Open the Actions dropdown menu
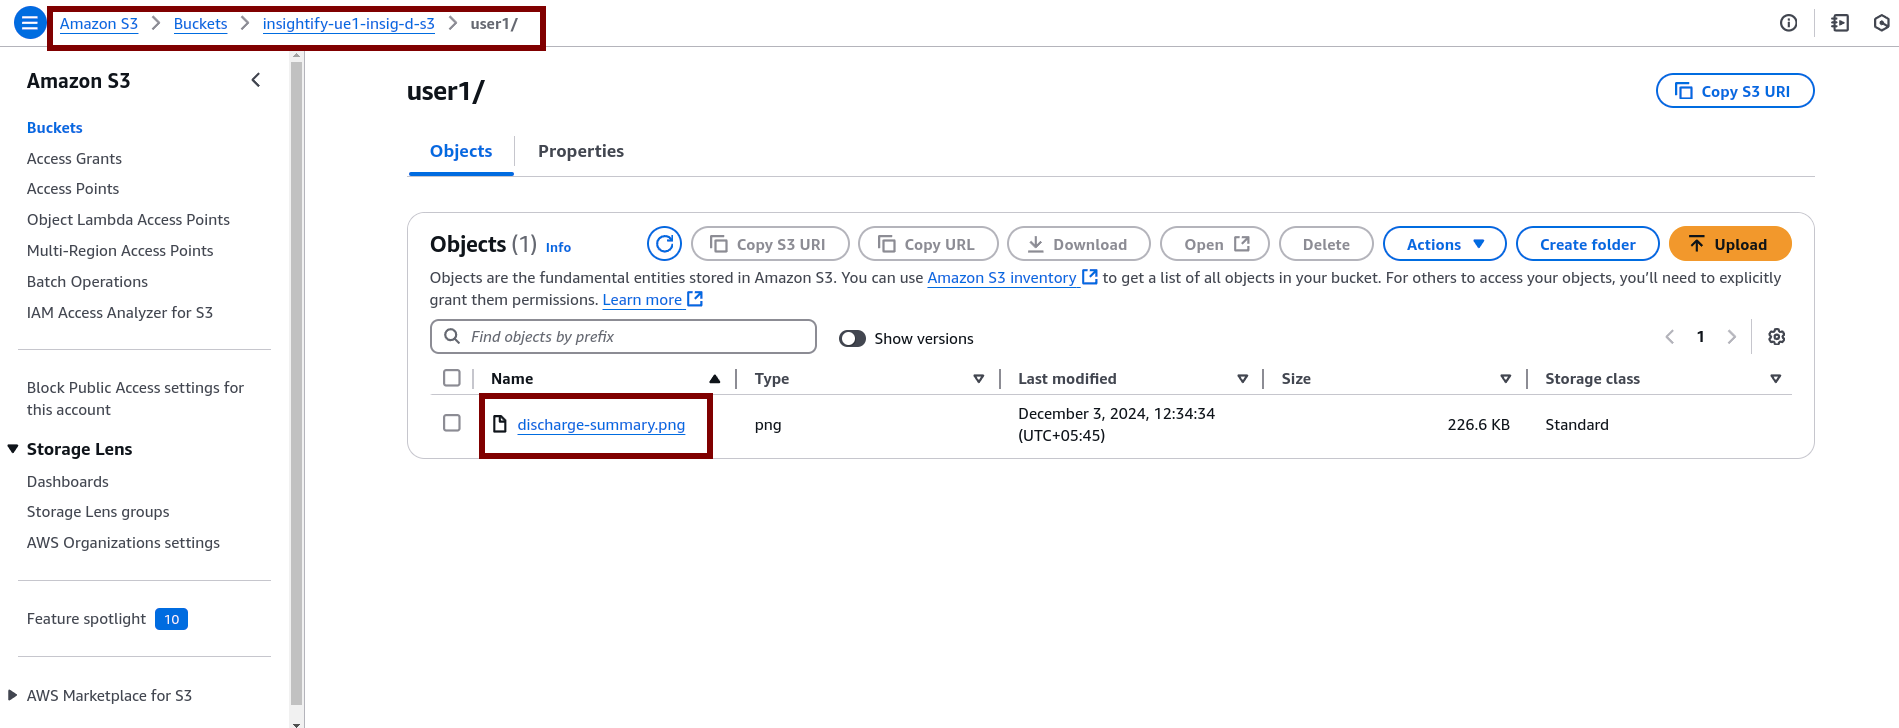 tap(1444, 244)
